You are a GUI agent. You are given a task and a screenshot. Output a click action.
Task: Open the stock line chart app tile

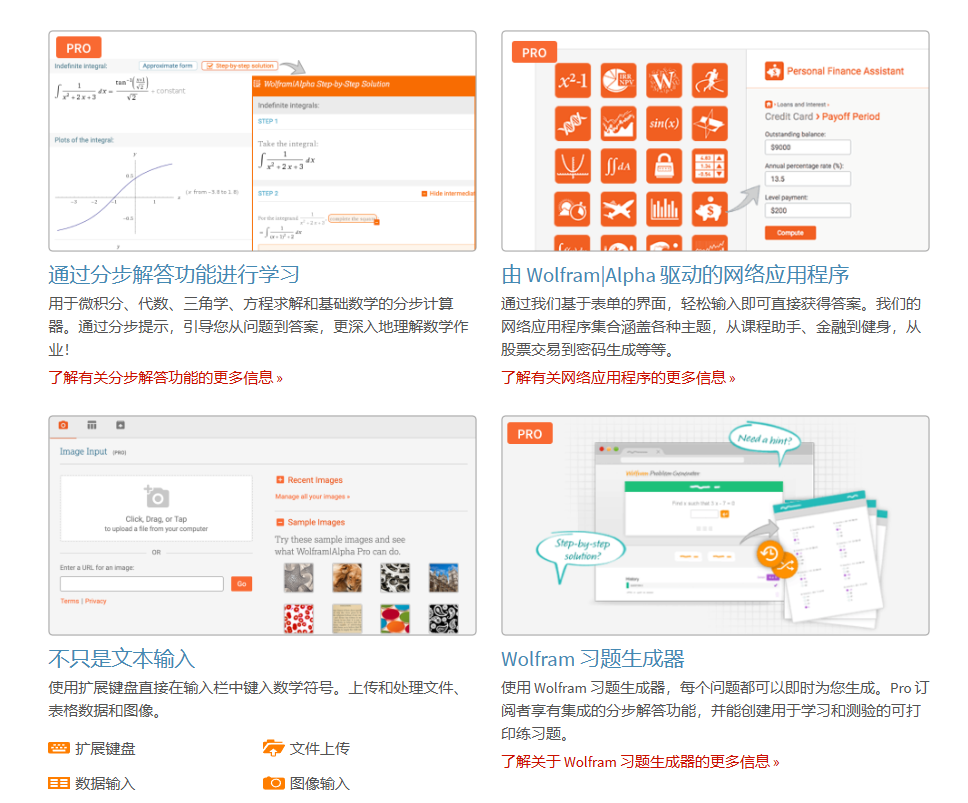618,123
